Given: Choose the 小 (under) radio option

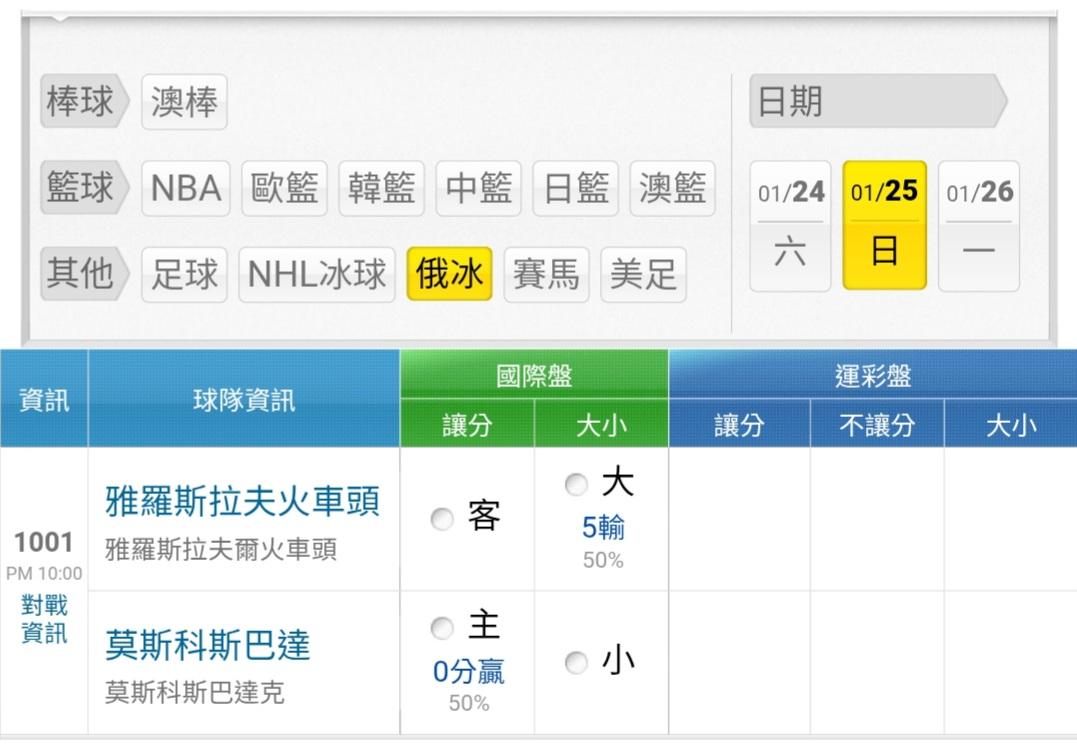Looking at the screenshot, I should [577, 662].
